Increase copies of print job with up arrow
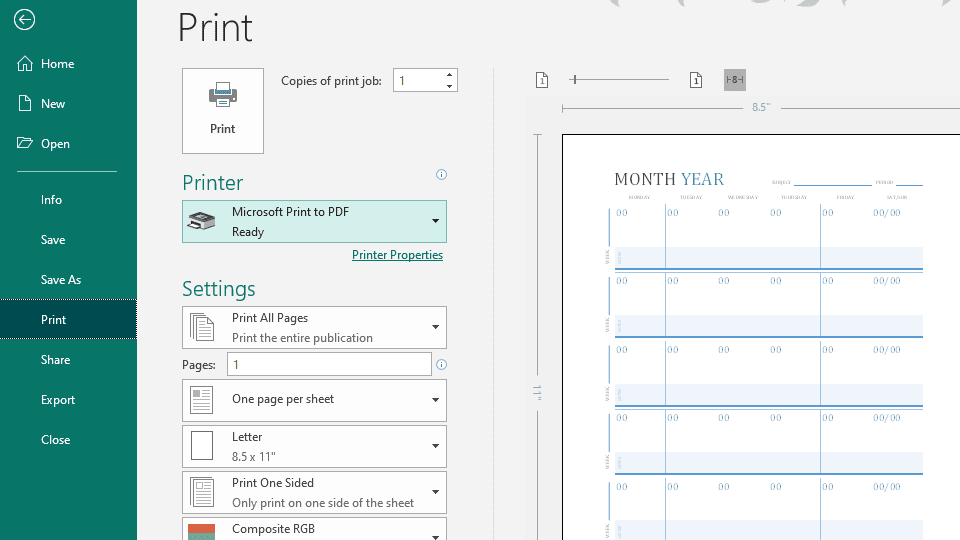The width and height of the screenshot is (960, 540). pyautogui.click(x=450, y=75)
